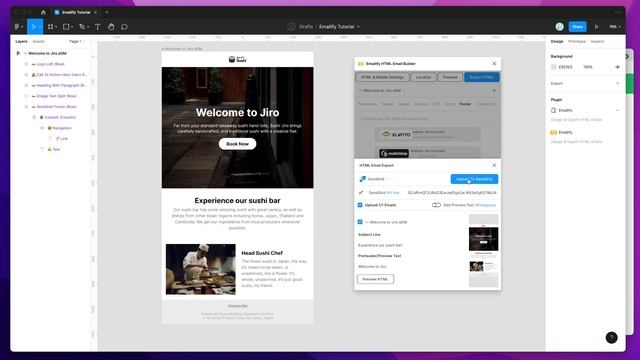Open the Emailify Tutorial file name dropdown

[358, 27]
